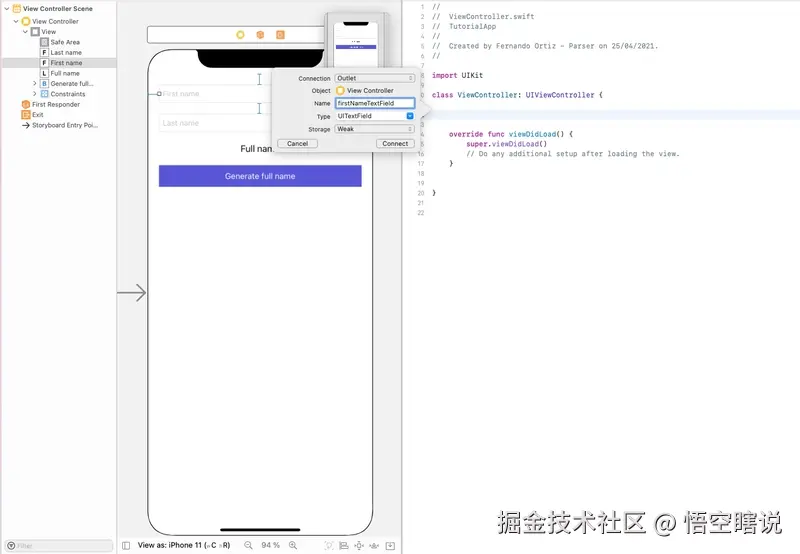Click the Cancel button in connection popup

point(297,143)
